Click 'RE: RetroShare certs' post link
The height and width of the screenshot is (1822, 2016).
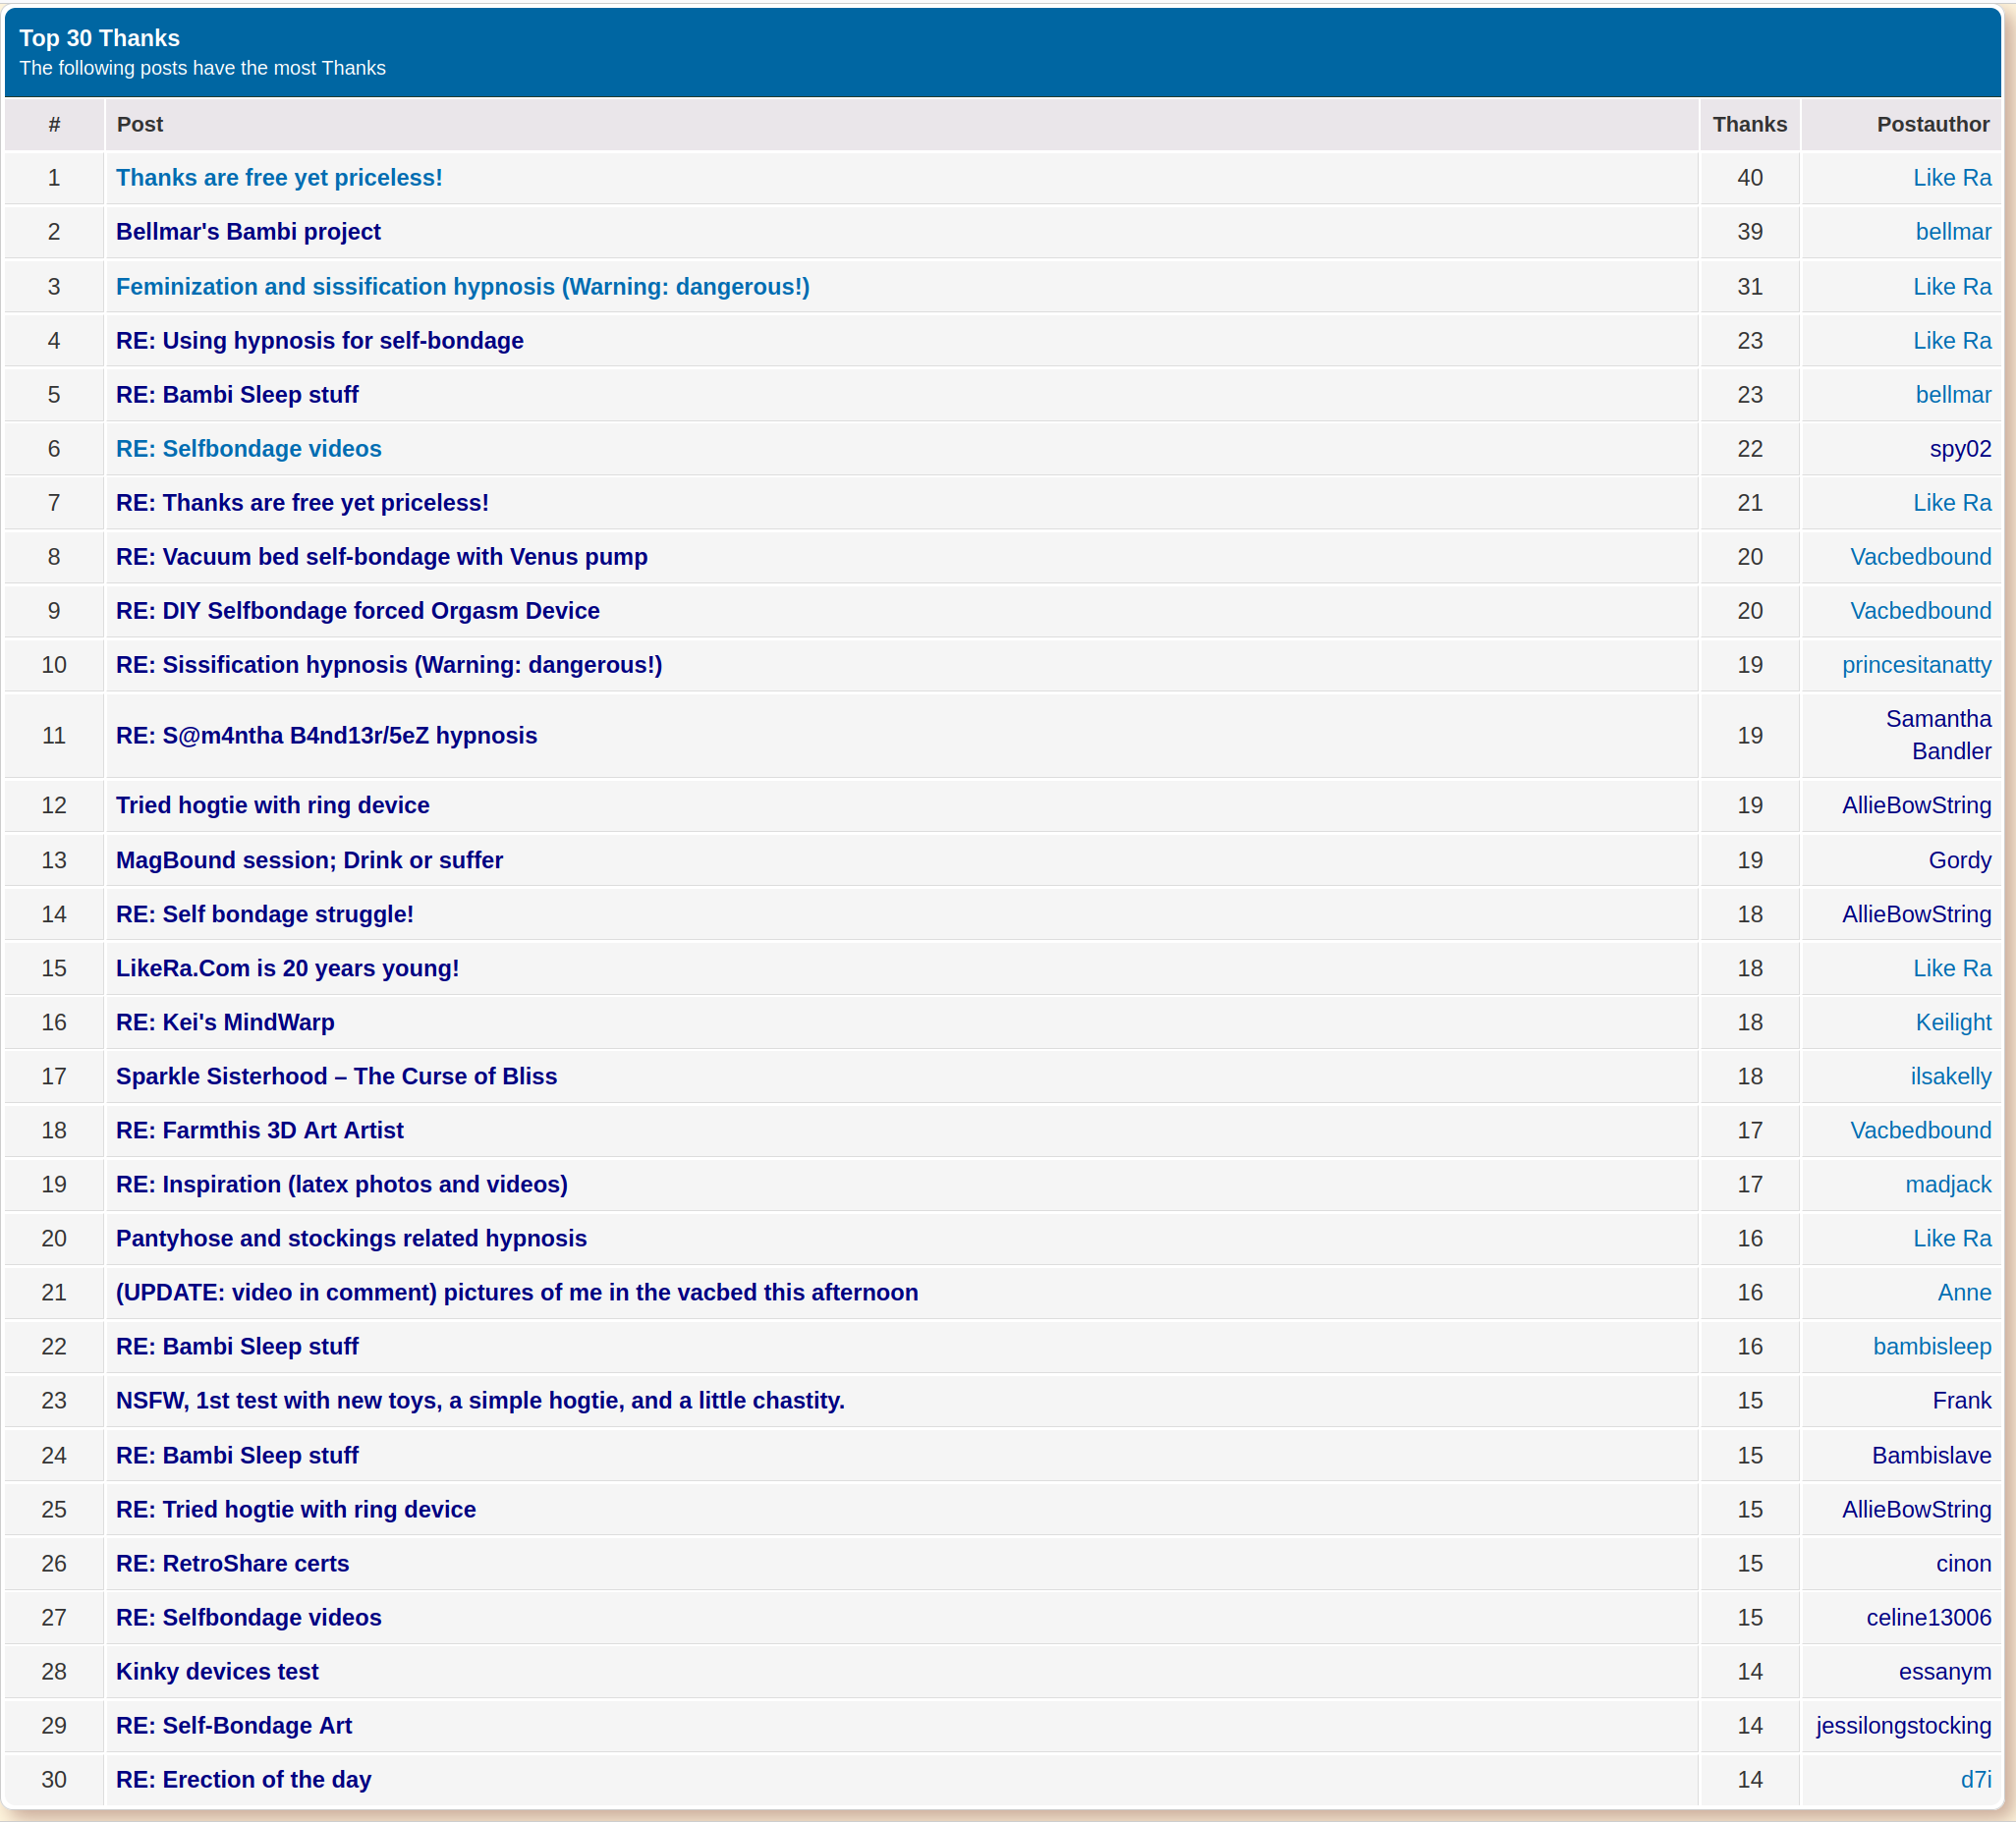click(x=232, y=1563)
